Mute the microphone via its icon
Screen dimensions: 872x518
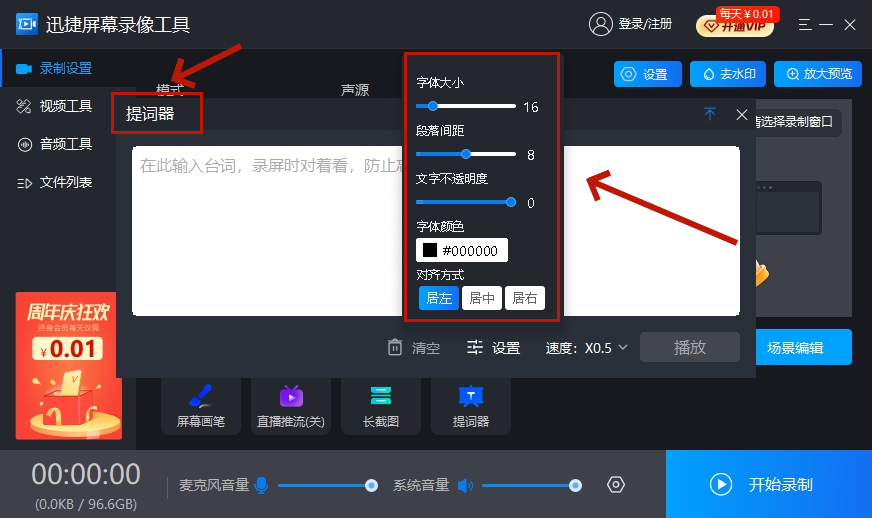point(261,485)
